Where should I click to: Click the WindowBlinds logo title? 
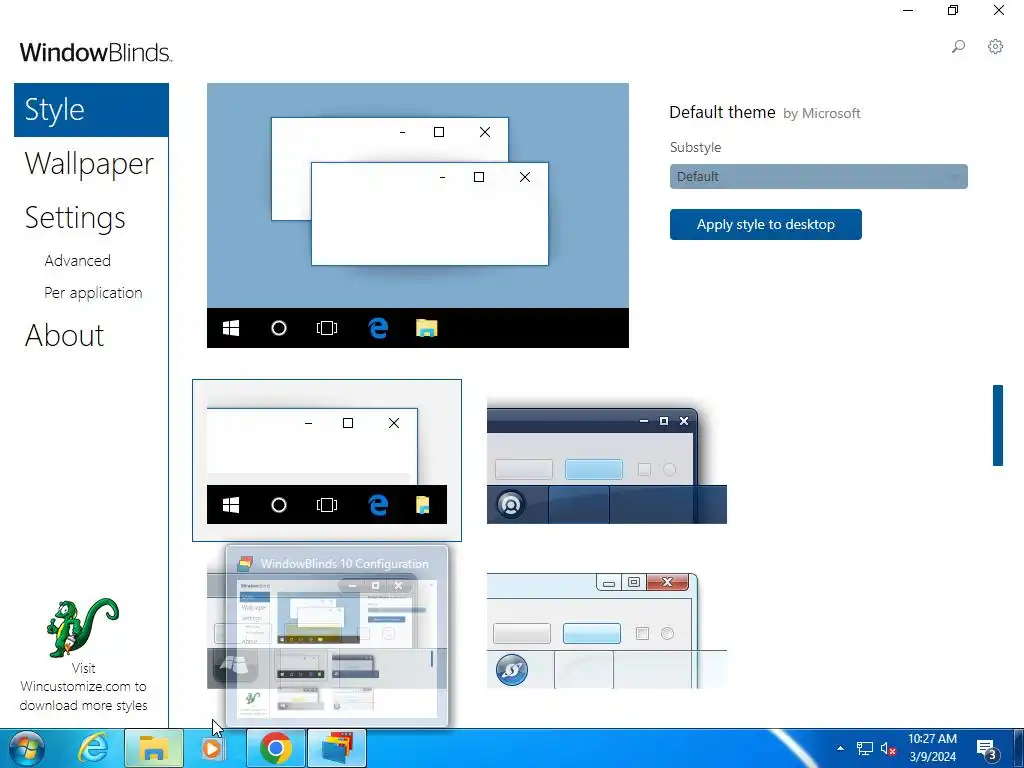96,52
